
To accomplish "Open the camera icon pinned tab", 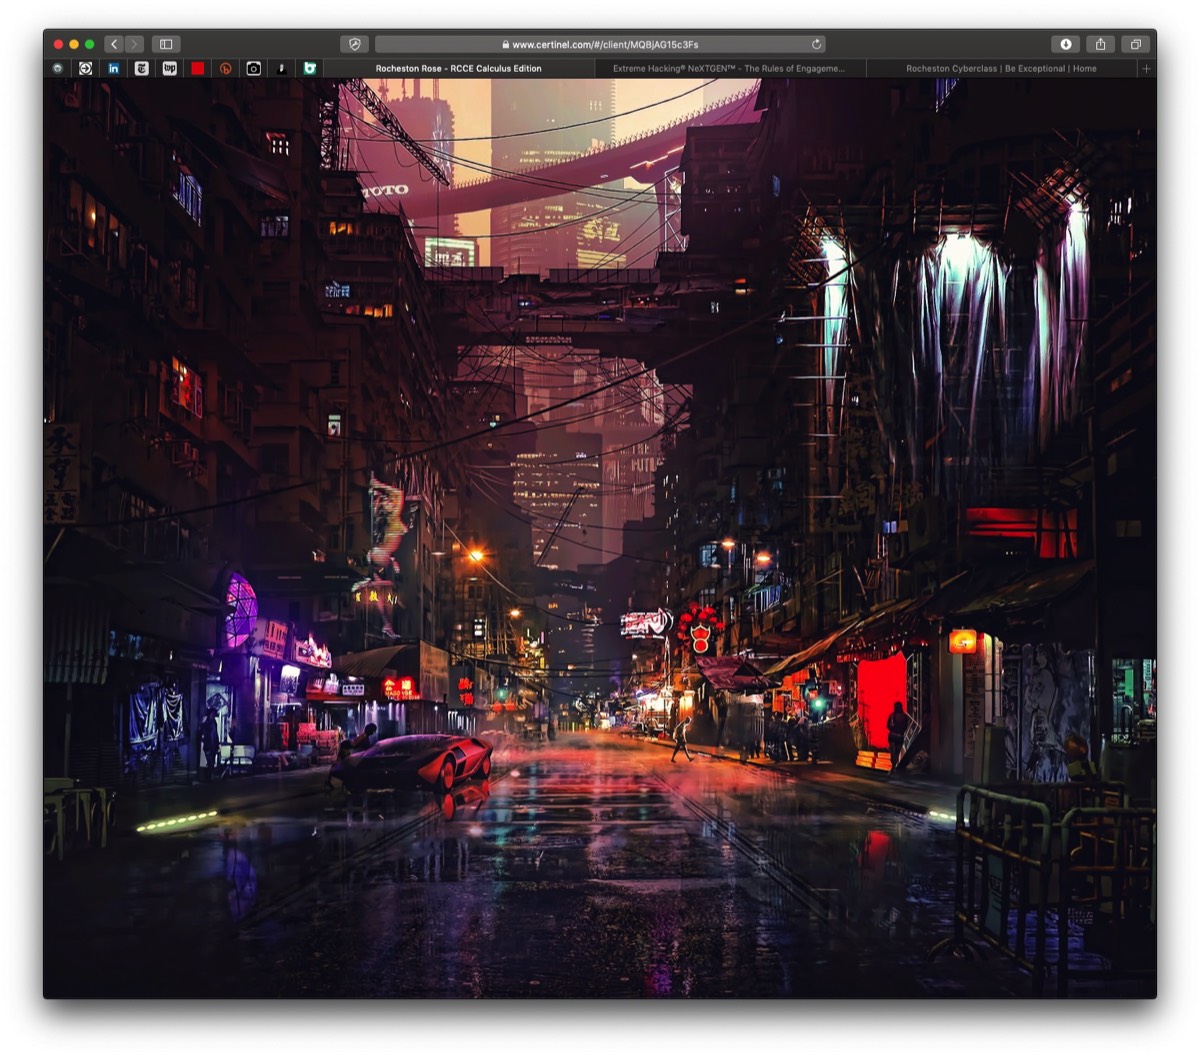I will click(x=254, y=69).
